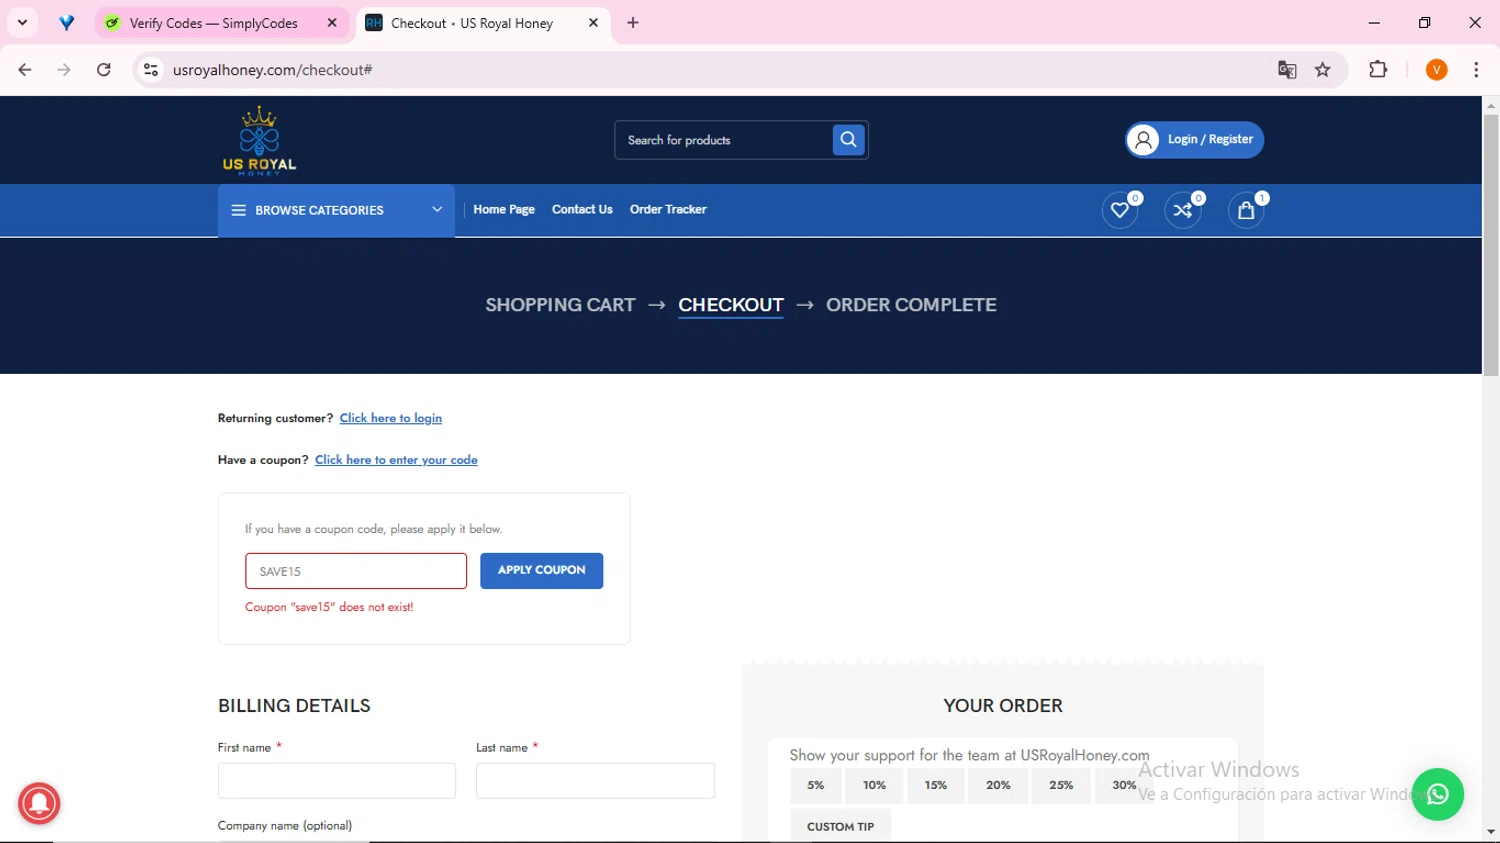
Task: Expand the Browse Categories chevron
Action: click(437, 210)
